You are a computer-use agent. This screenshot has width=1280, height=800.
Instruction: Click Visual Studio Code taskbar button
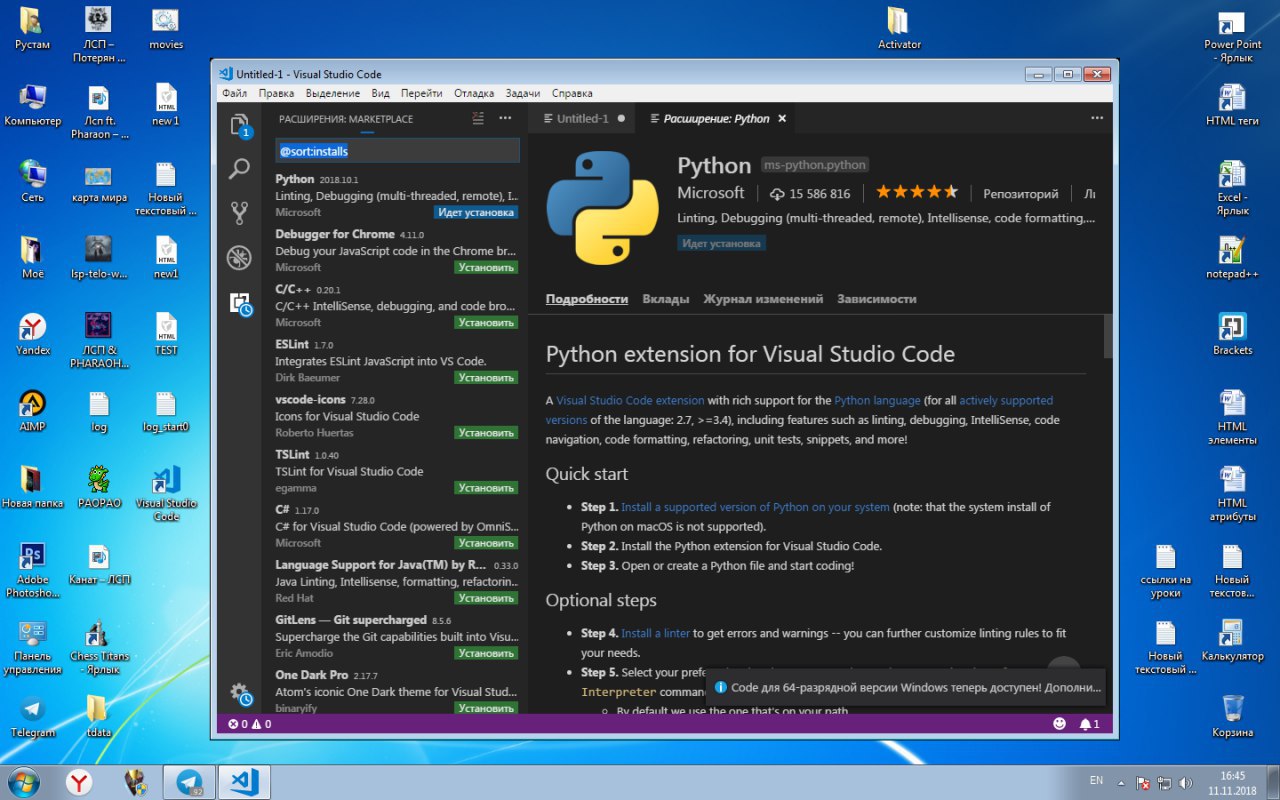pyautogui.click(x=244, y=781)
